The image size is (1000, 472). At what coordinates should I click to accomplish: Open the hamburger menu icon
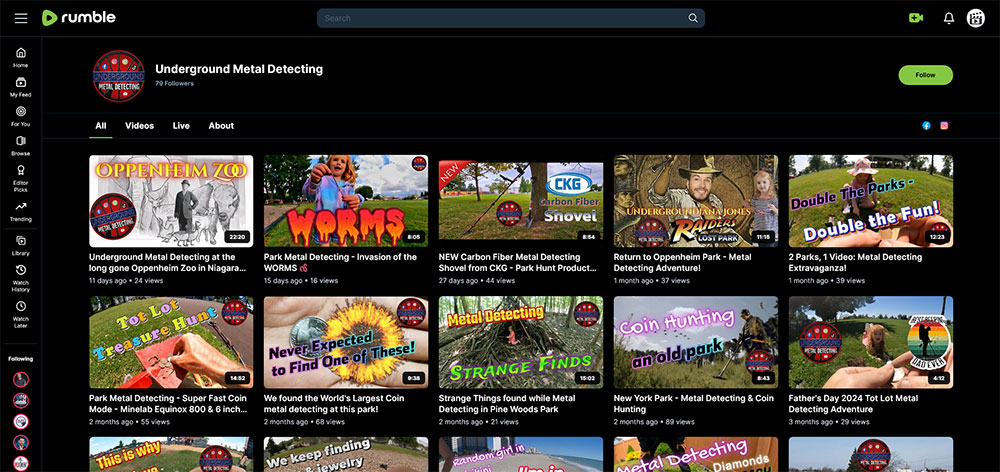tap(21, 18)
